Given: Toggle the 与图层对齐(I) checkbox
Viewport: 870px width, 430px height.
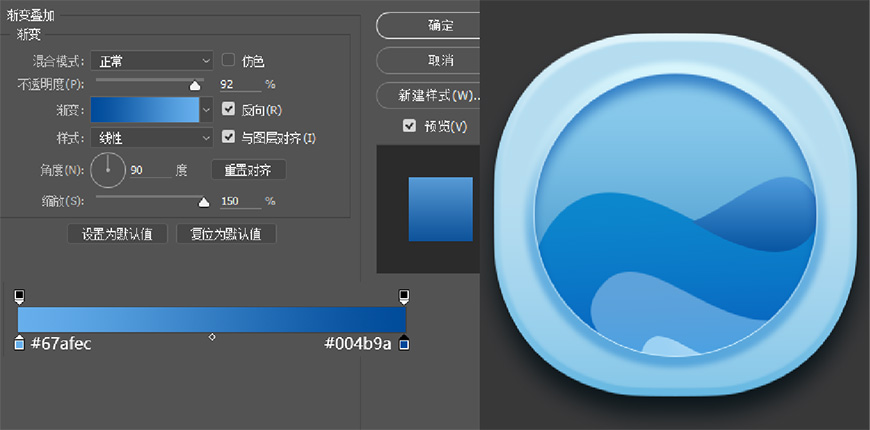Looking at the screenshot, I should pyautogui.click(x=228, y=136).
